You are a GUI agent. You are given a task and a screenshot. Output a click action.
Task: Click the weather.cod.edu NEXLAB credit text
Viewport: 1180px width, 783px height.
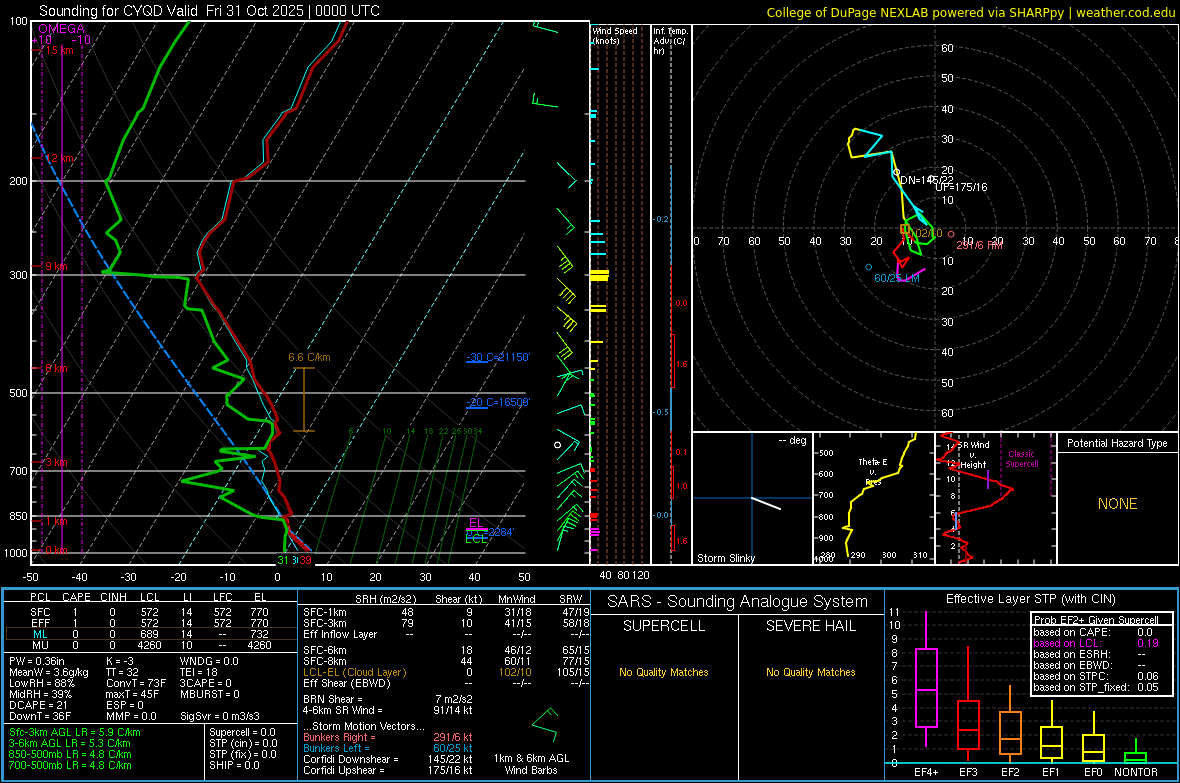tap(971, 12)
